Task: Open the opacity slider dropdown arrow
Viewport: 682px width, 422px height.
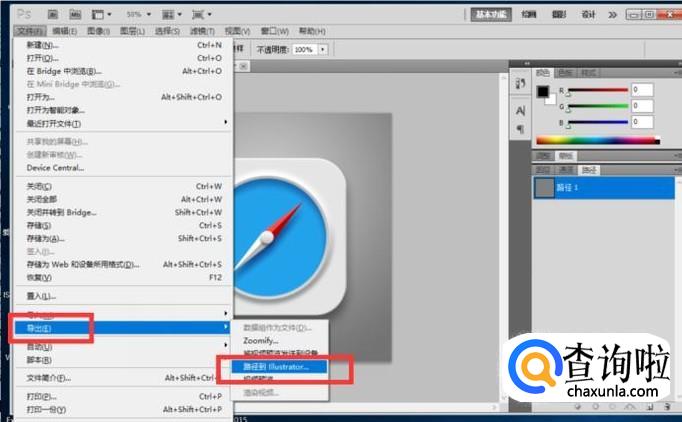Action: click(x=323, y=50)
